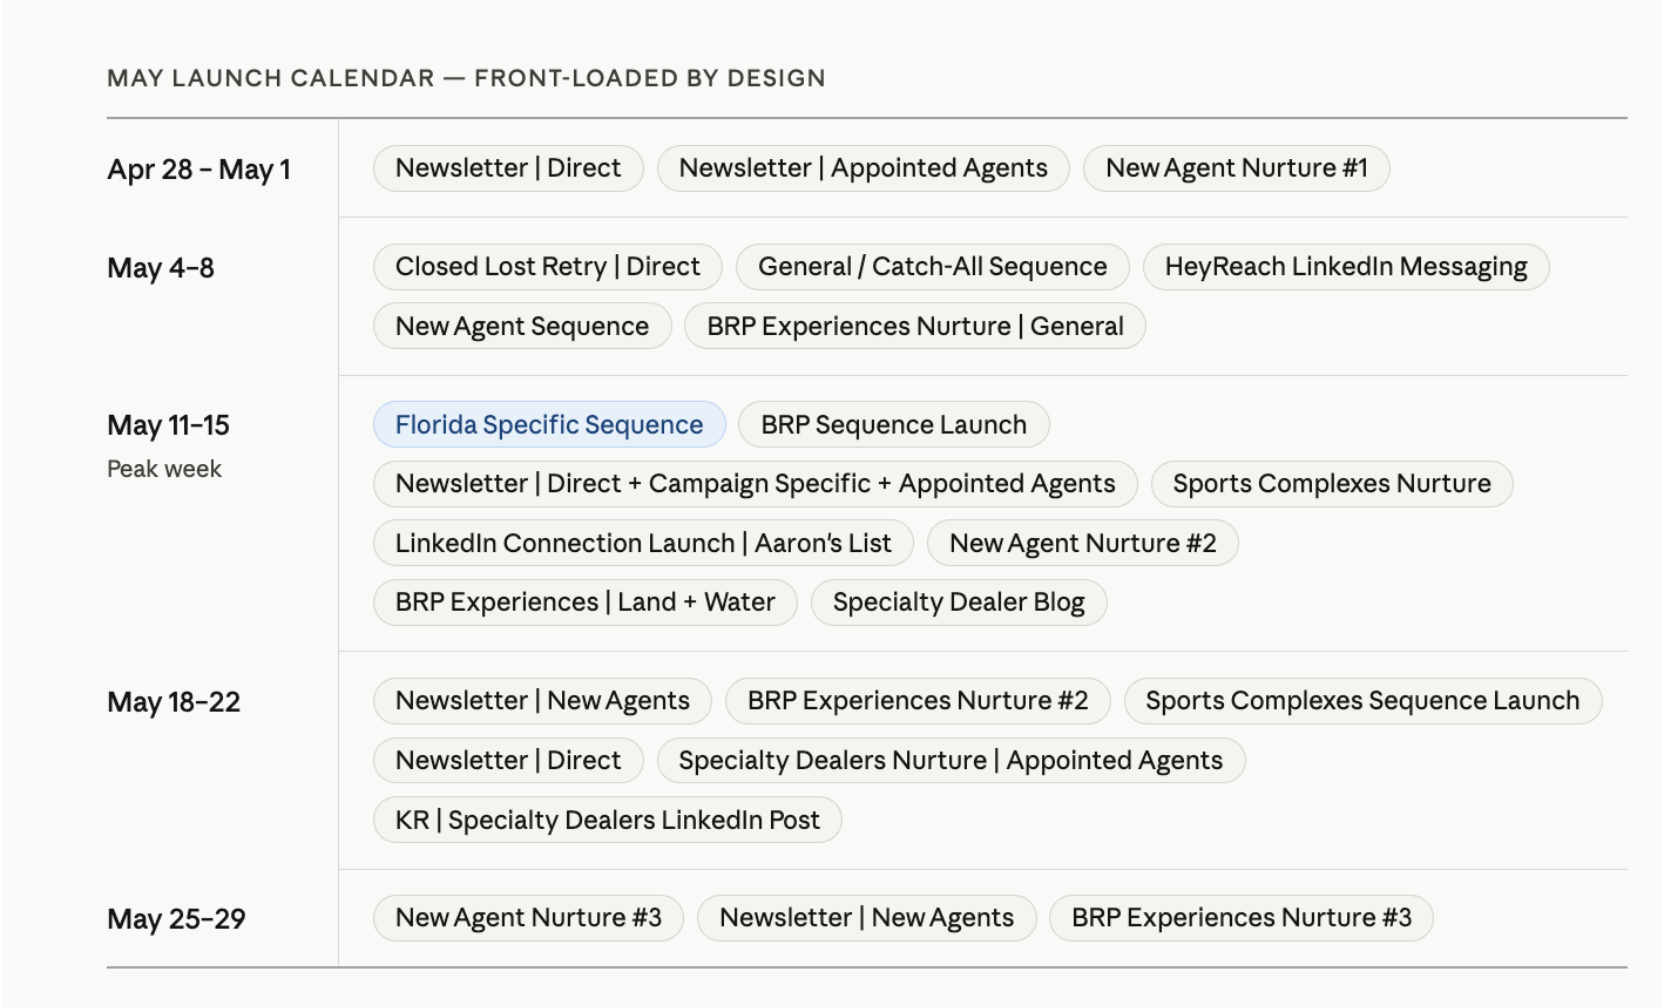Click the Sports Complexes Nurture pill
The height and width of the screenshot is (1008, 1662).
coord(1331,484)
